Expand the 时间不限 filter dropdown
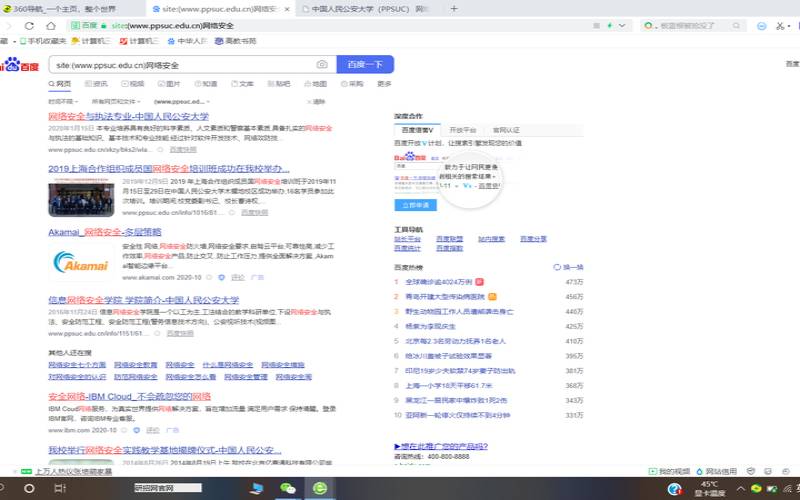 63,102
